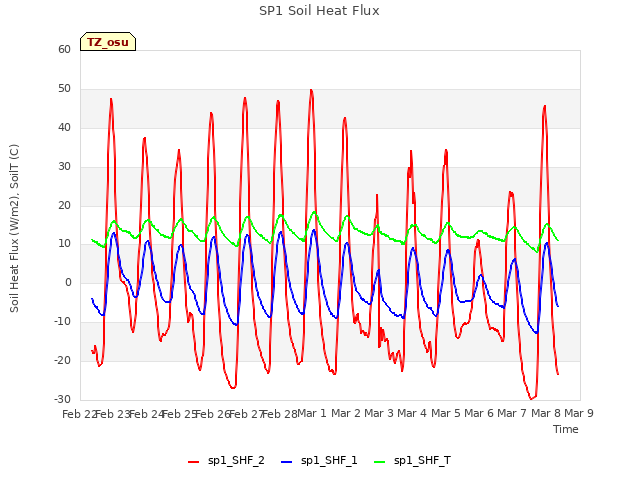Toggle the sp1_SHF_T legend entry
Image resolution: width=640 pixels, height=480 pixels.
coord(412,461)
